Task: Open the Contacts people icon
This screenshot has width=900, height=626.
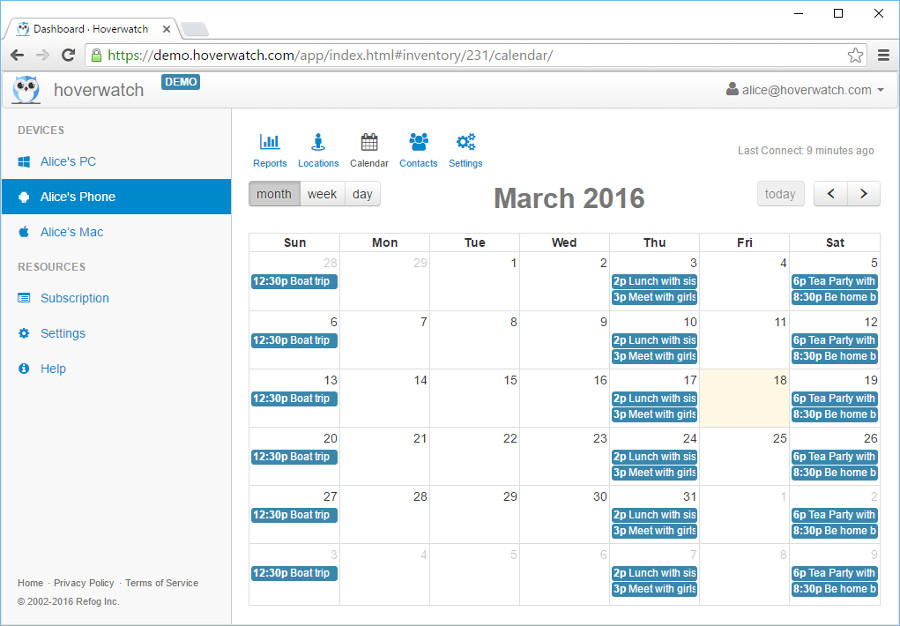Action: coord(418,142)
